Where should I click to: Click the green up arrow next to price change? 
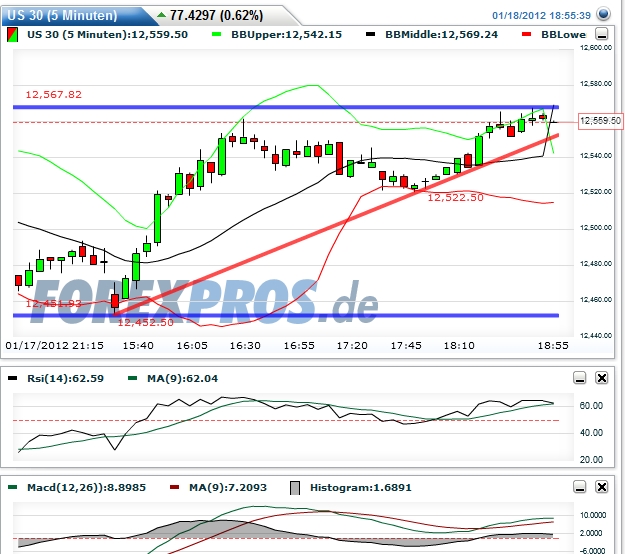(x=161, y=15)
